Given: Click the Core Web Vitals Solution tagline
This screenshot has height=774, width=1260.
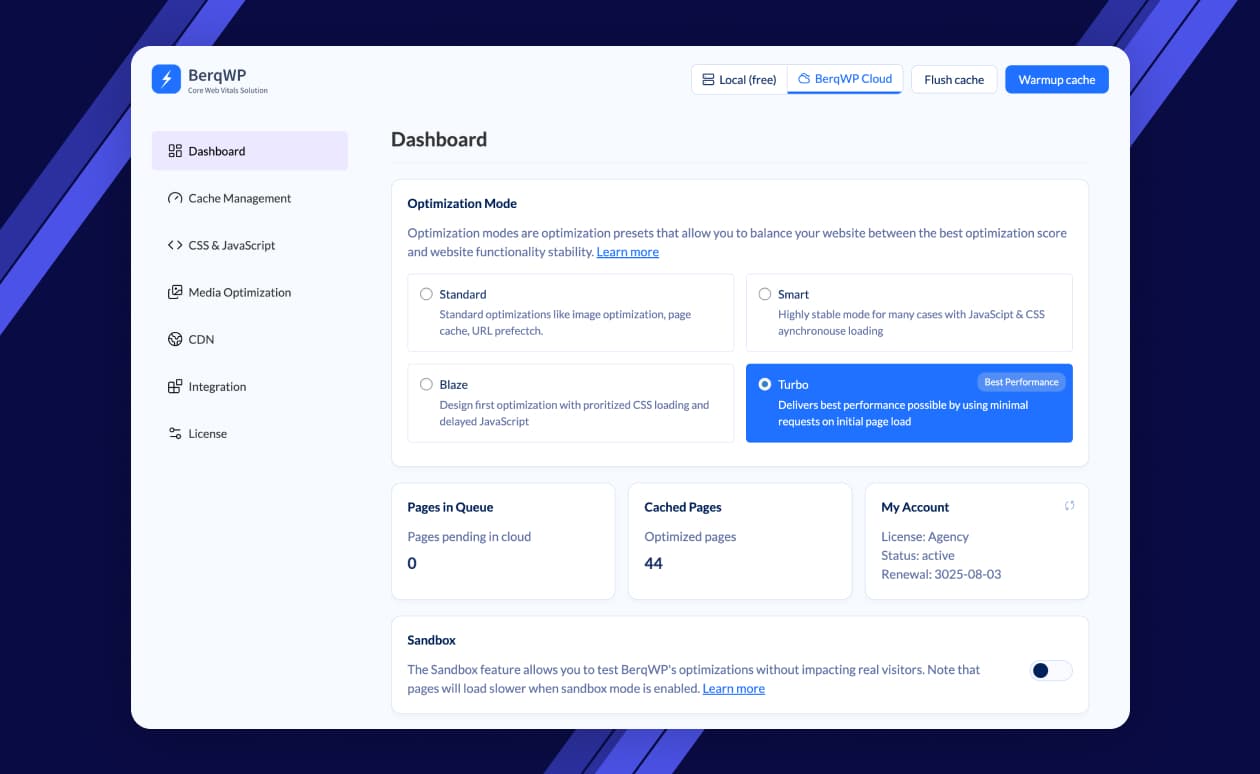Looking at the screenshot, I should [x=228, y=91].
